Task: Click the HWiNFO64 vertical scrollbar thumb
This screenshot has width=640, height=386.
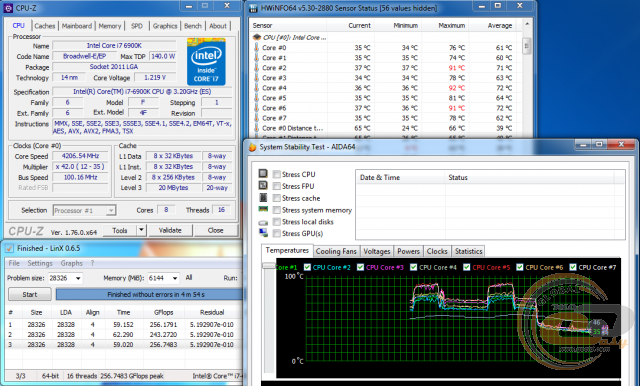Action: tap(527, 46)
